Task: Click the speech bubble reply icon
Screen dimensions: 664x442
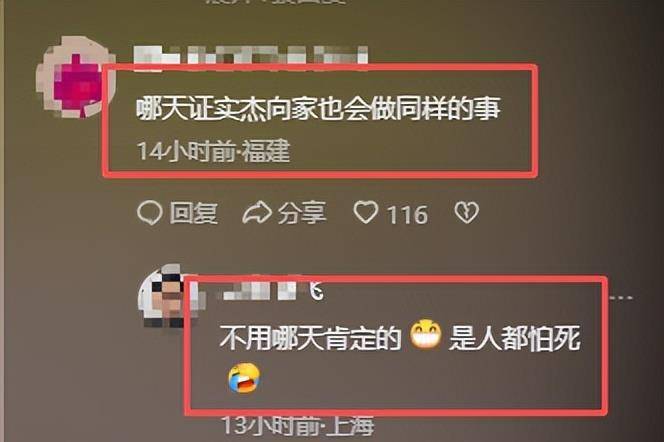Action: pos(149,213)
